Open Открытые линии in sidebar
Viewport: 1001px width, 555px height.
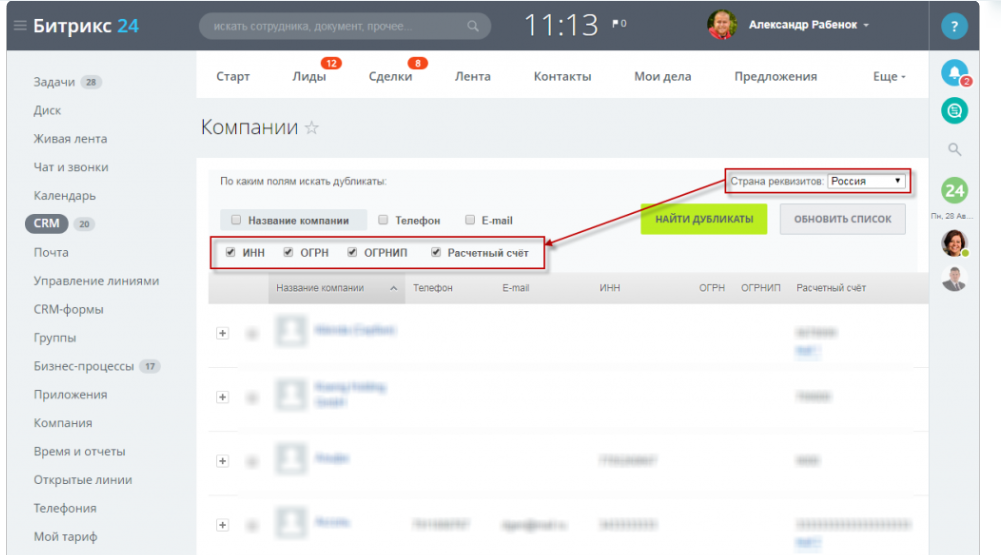[83, 480]
